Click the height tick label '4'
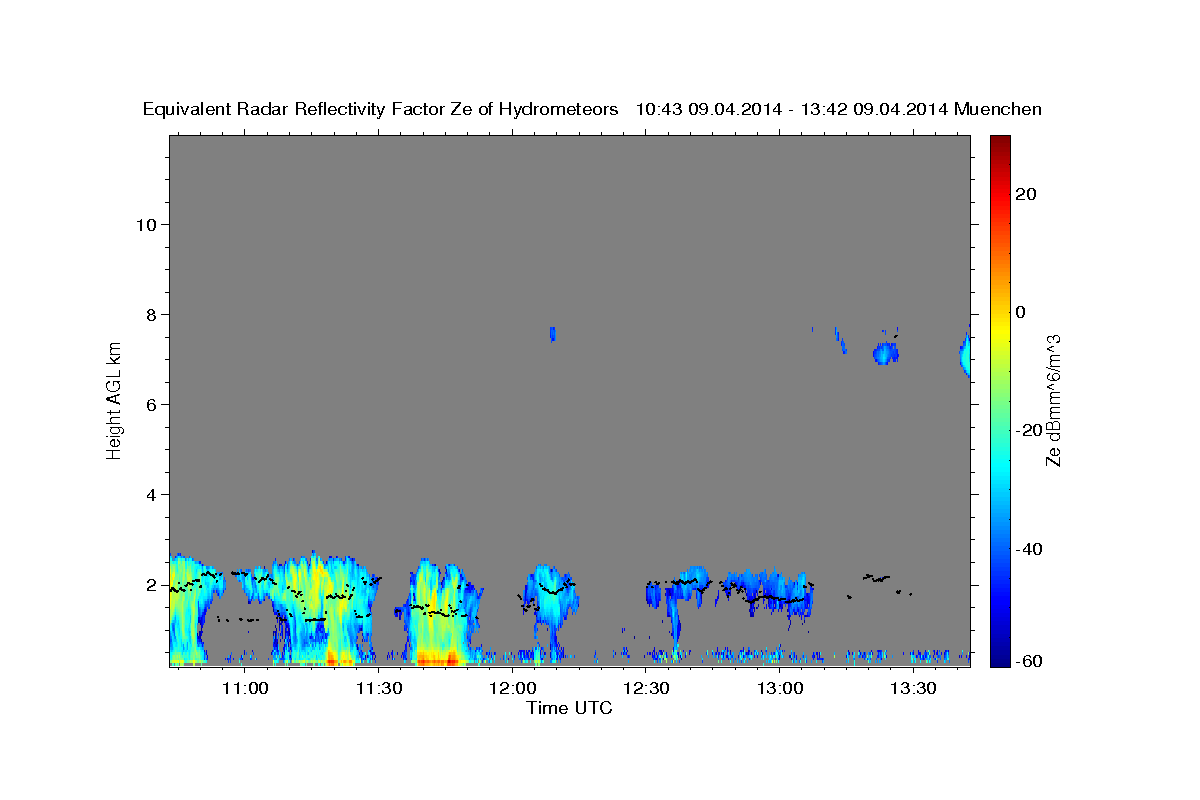 (x=151, y=494)
